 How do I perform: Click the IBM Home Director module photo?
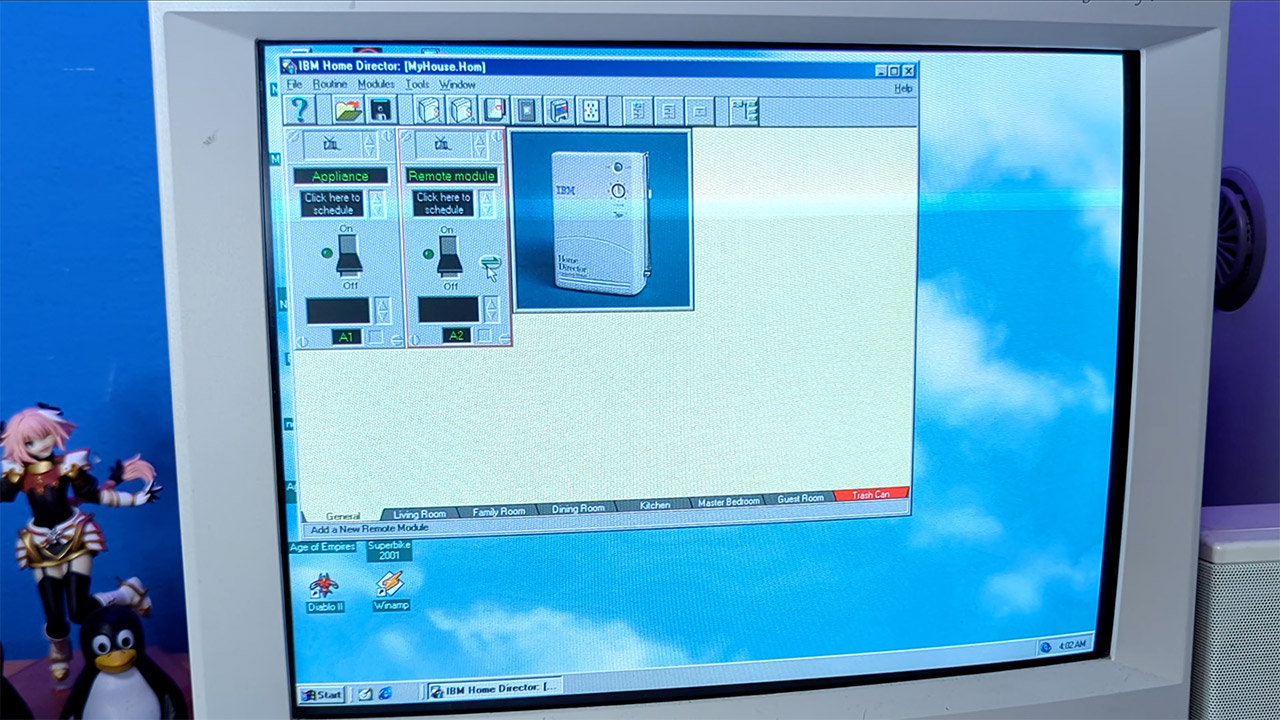[x=602, y=221]
